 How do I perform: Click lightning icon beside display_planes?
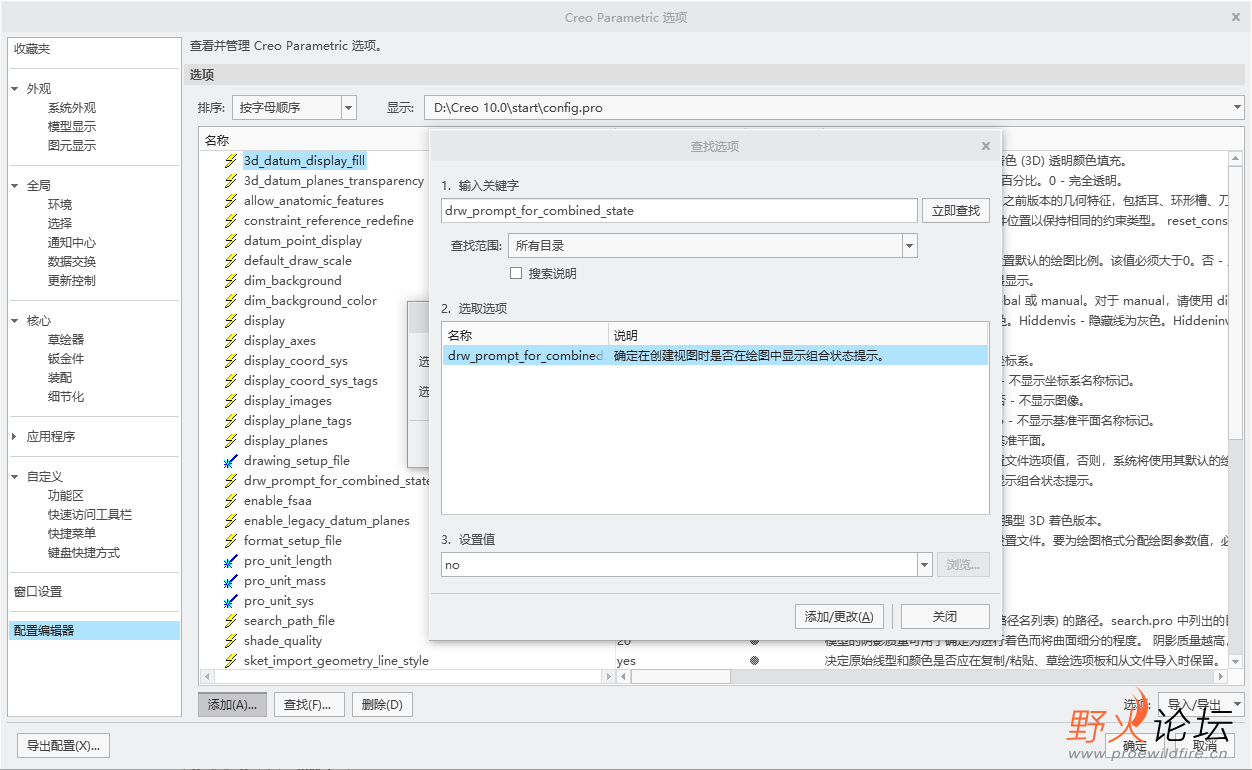pyautogui.click(x=231, y=441)
